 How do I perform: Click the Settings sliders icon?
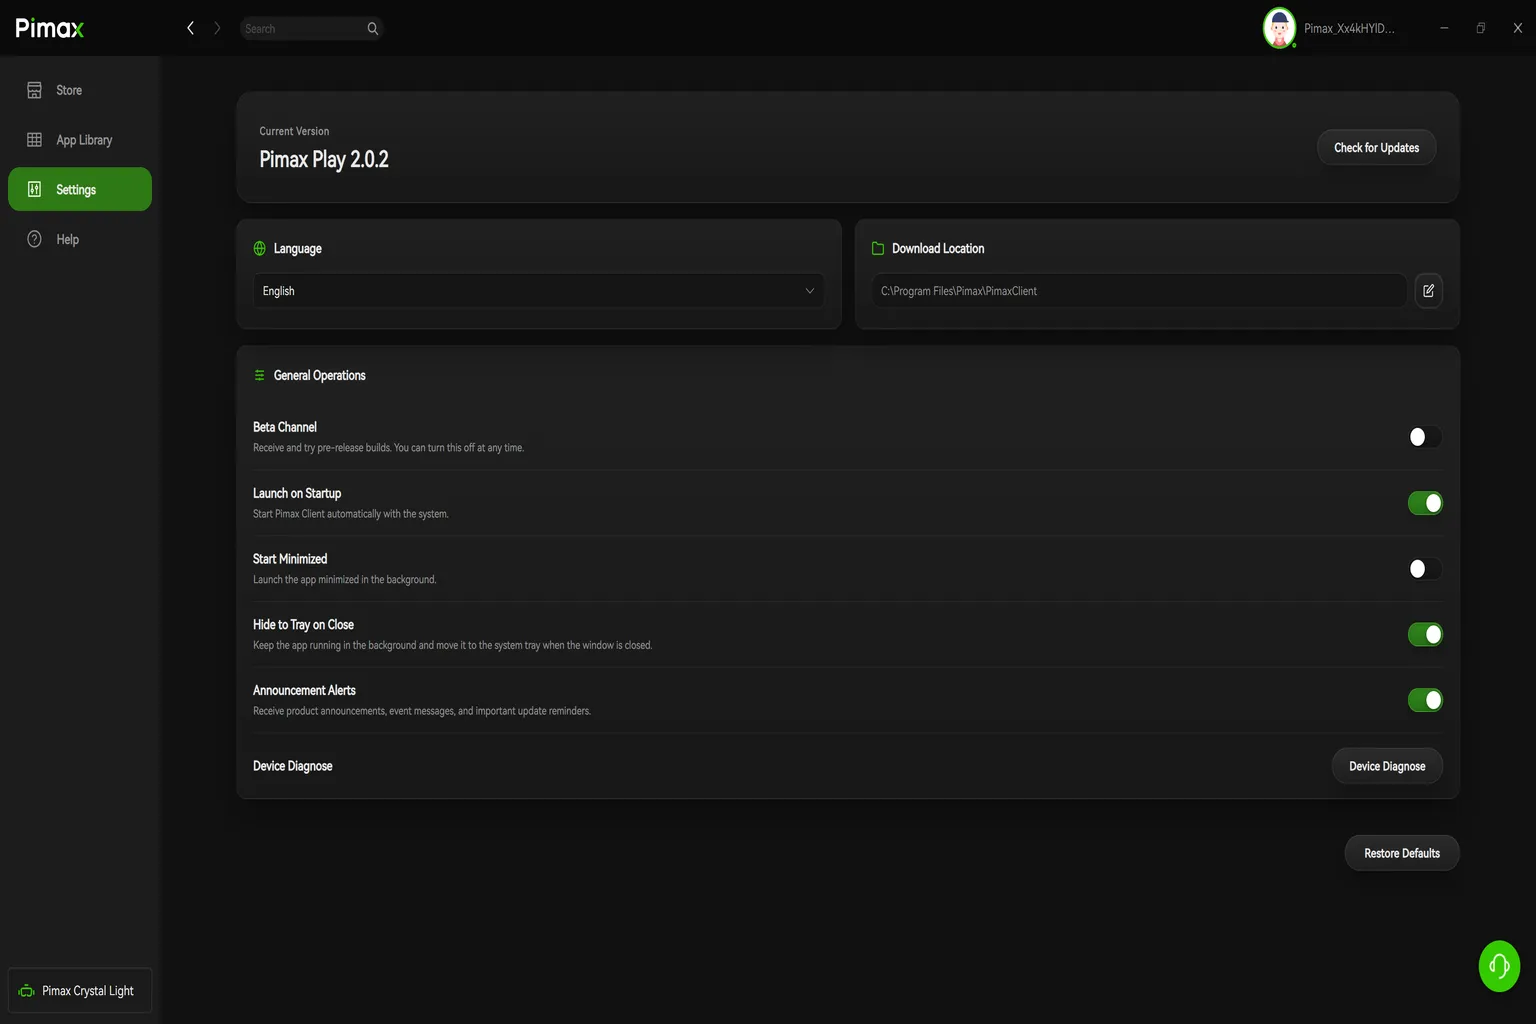coord(34,189)
